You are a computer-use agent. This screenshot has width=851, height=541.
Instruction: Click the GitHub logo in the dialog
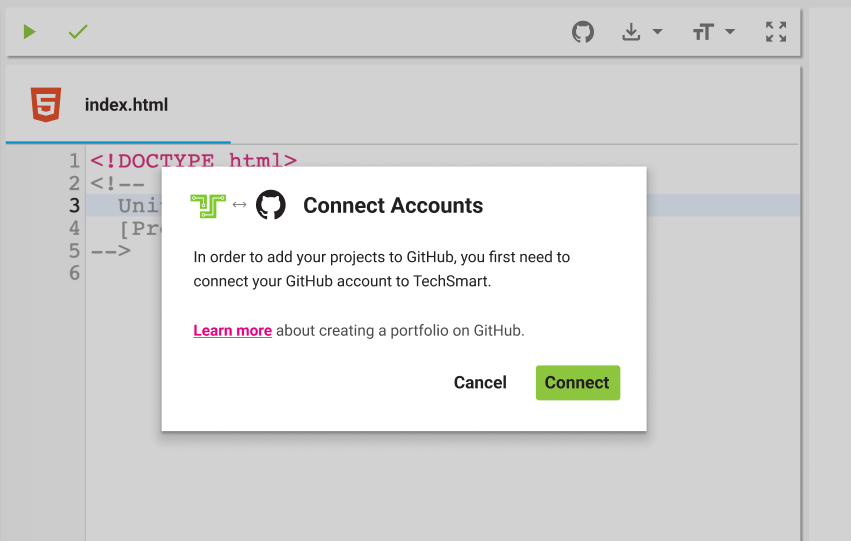pos(271,205)
